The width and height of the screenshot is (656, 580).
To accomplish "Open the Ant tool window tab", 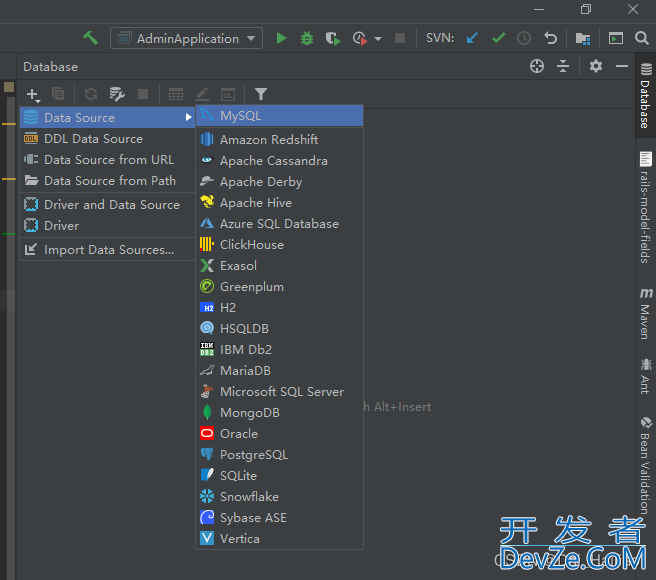I will 646,376.
